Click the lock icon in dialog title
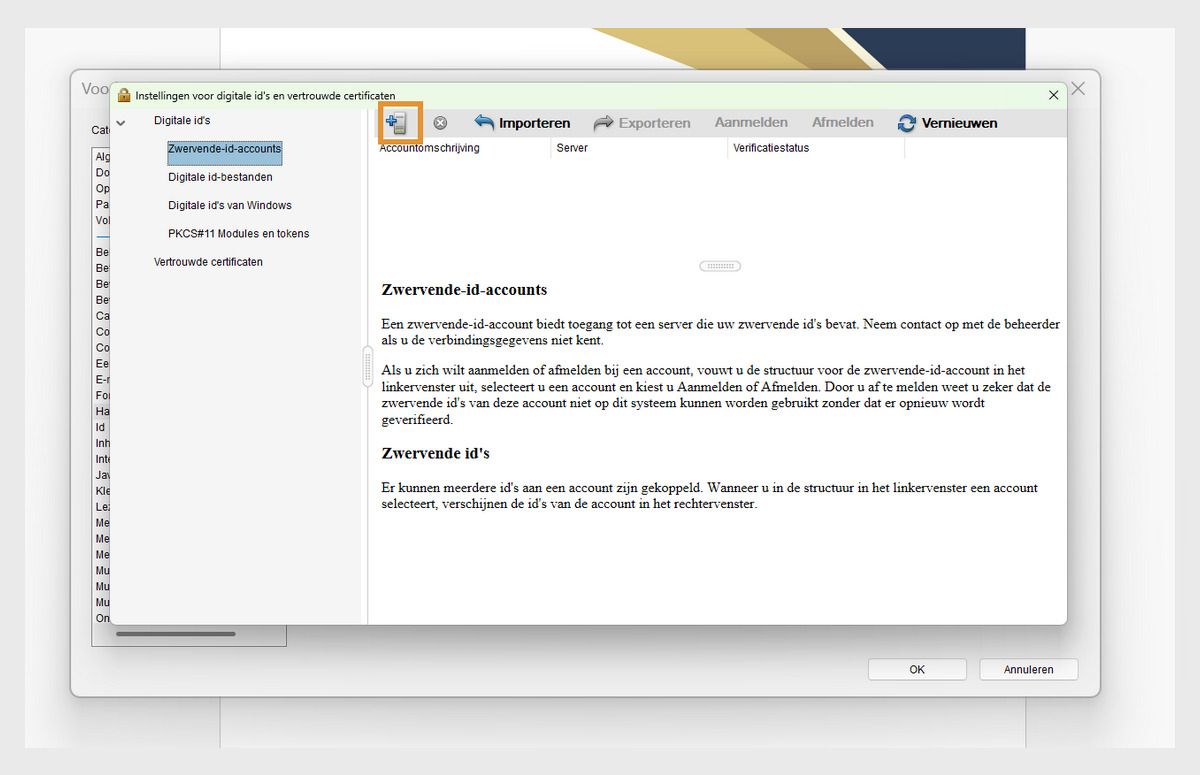The width and height of the screenshot is (1200, 775). click(124, 95)
